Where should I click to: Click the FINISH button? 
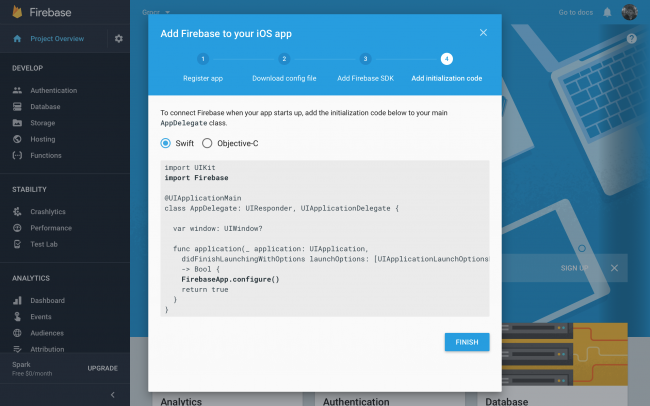coord(467,342)
